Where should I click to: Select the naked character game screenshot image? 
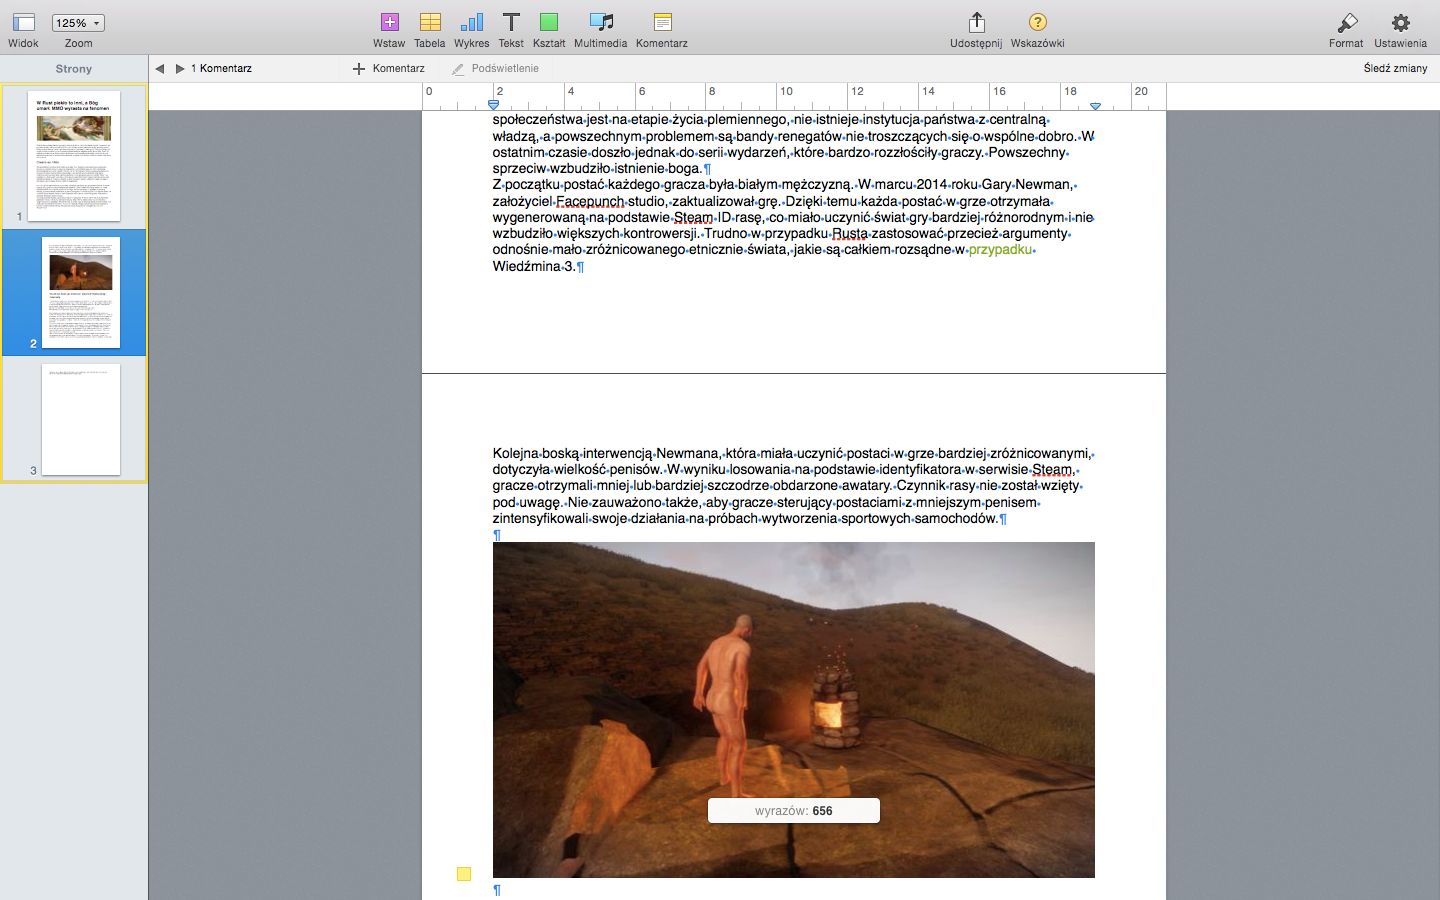(794, 710)
